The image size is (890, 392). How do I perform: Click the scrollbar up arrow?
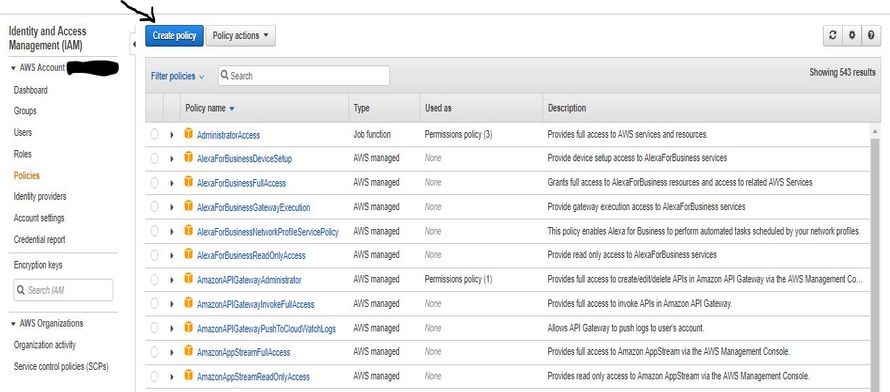[875, 131]
